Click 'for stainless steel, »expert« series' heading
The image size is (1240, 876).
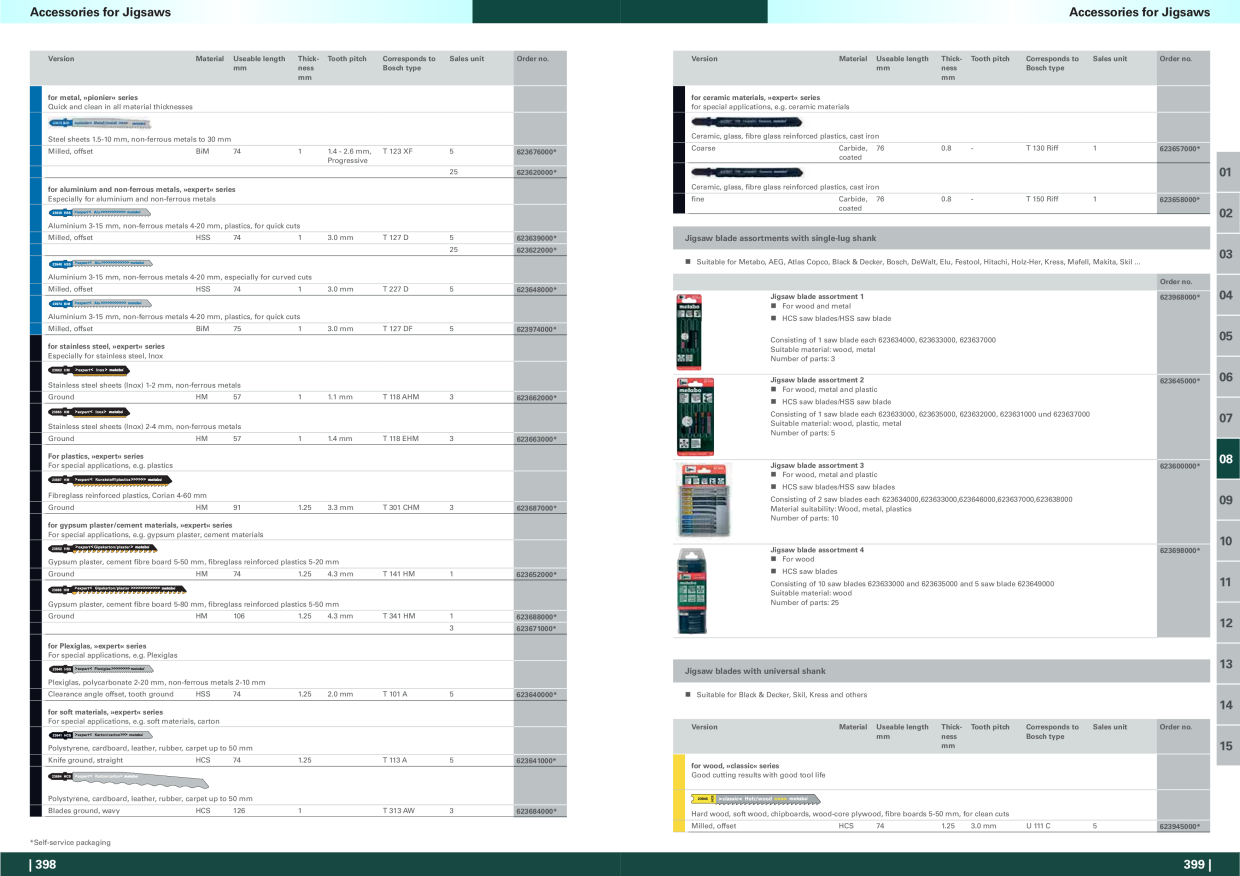coord(106,346)
